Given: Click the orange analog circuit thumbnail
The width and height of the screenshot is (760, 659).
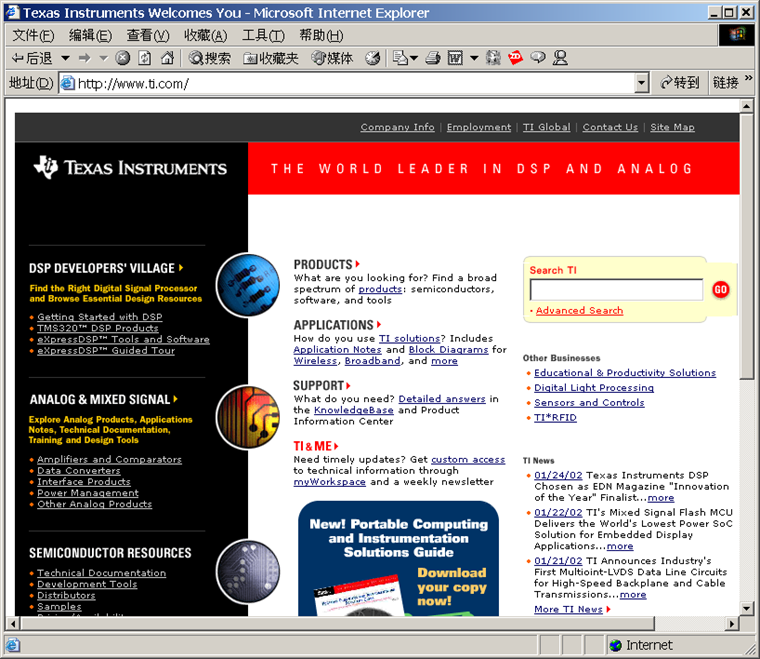Looking at the screenshot, I should click(x=248, y=417).
